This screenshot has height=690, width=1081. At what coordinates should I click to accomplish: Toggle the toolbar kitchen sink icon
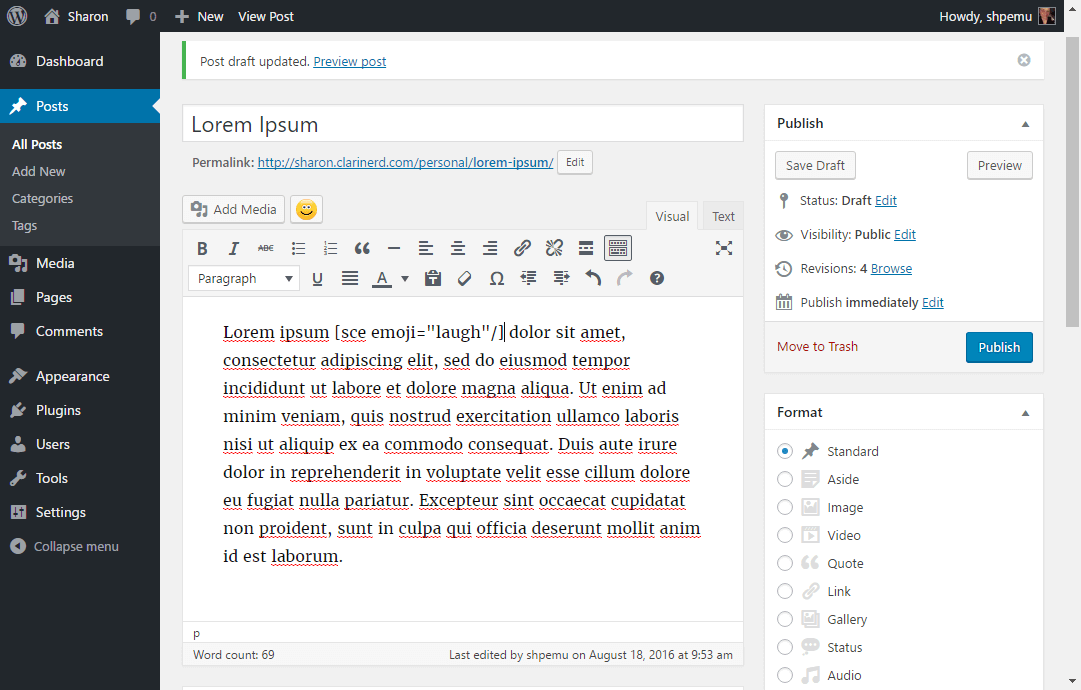pyautogui.click(x=618, y=249)
